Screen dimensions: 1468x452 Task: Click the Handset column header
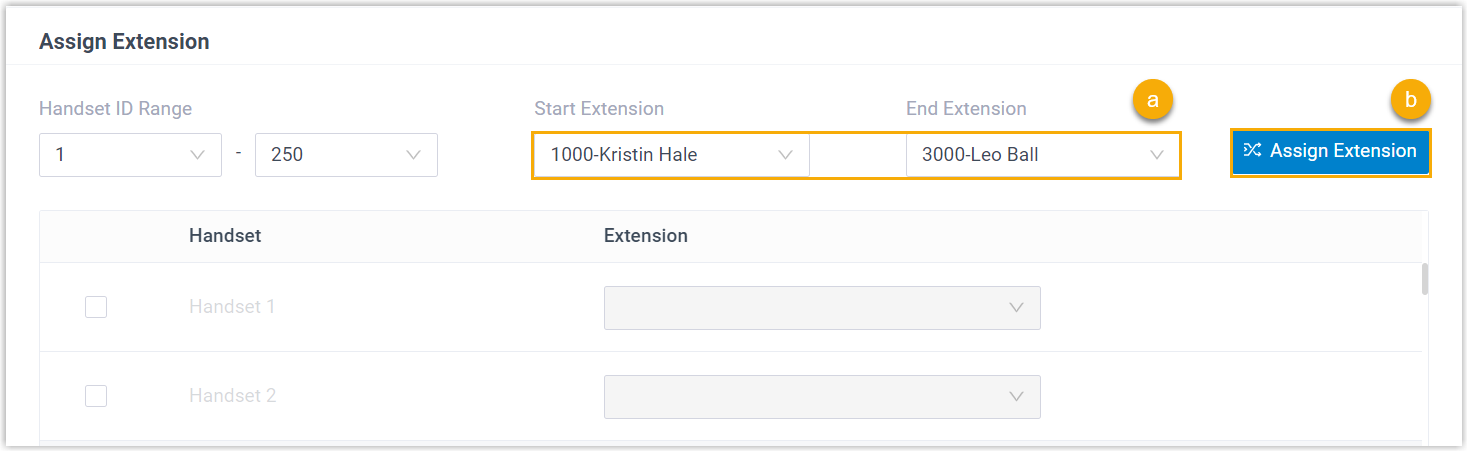[225, 236]
